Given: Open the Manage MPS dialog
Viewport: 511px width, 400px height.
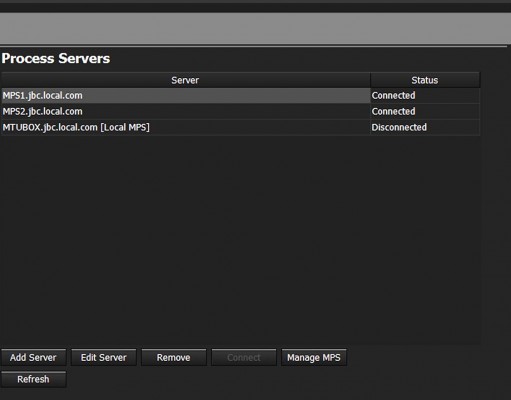Looking at the screenshot, I should click(314, 357).
